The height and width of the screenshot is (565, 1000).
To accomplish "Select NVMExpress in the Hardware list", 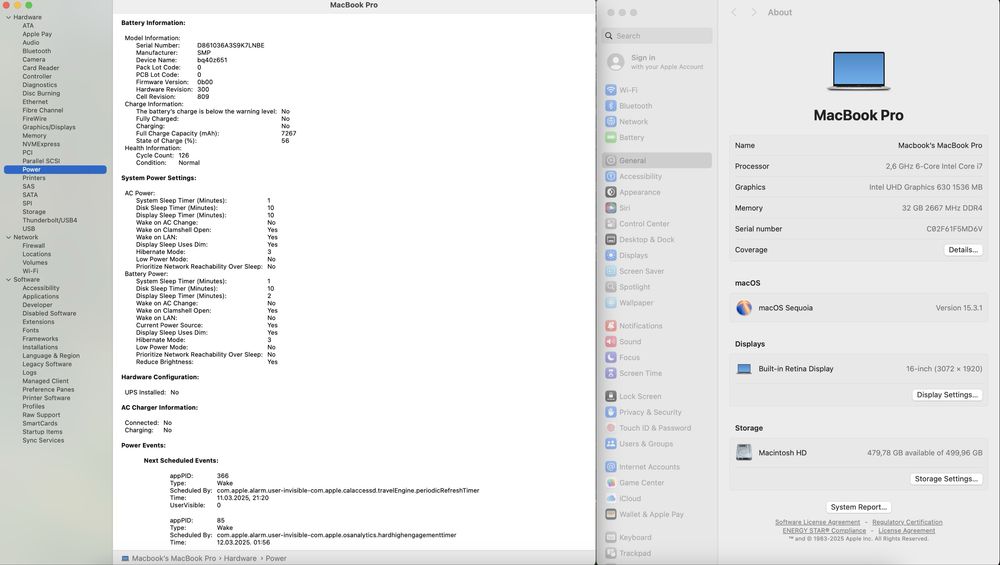I will (41, 144).
